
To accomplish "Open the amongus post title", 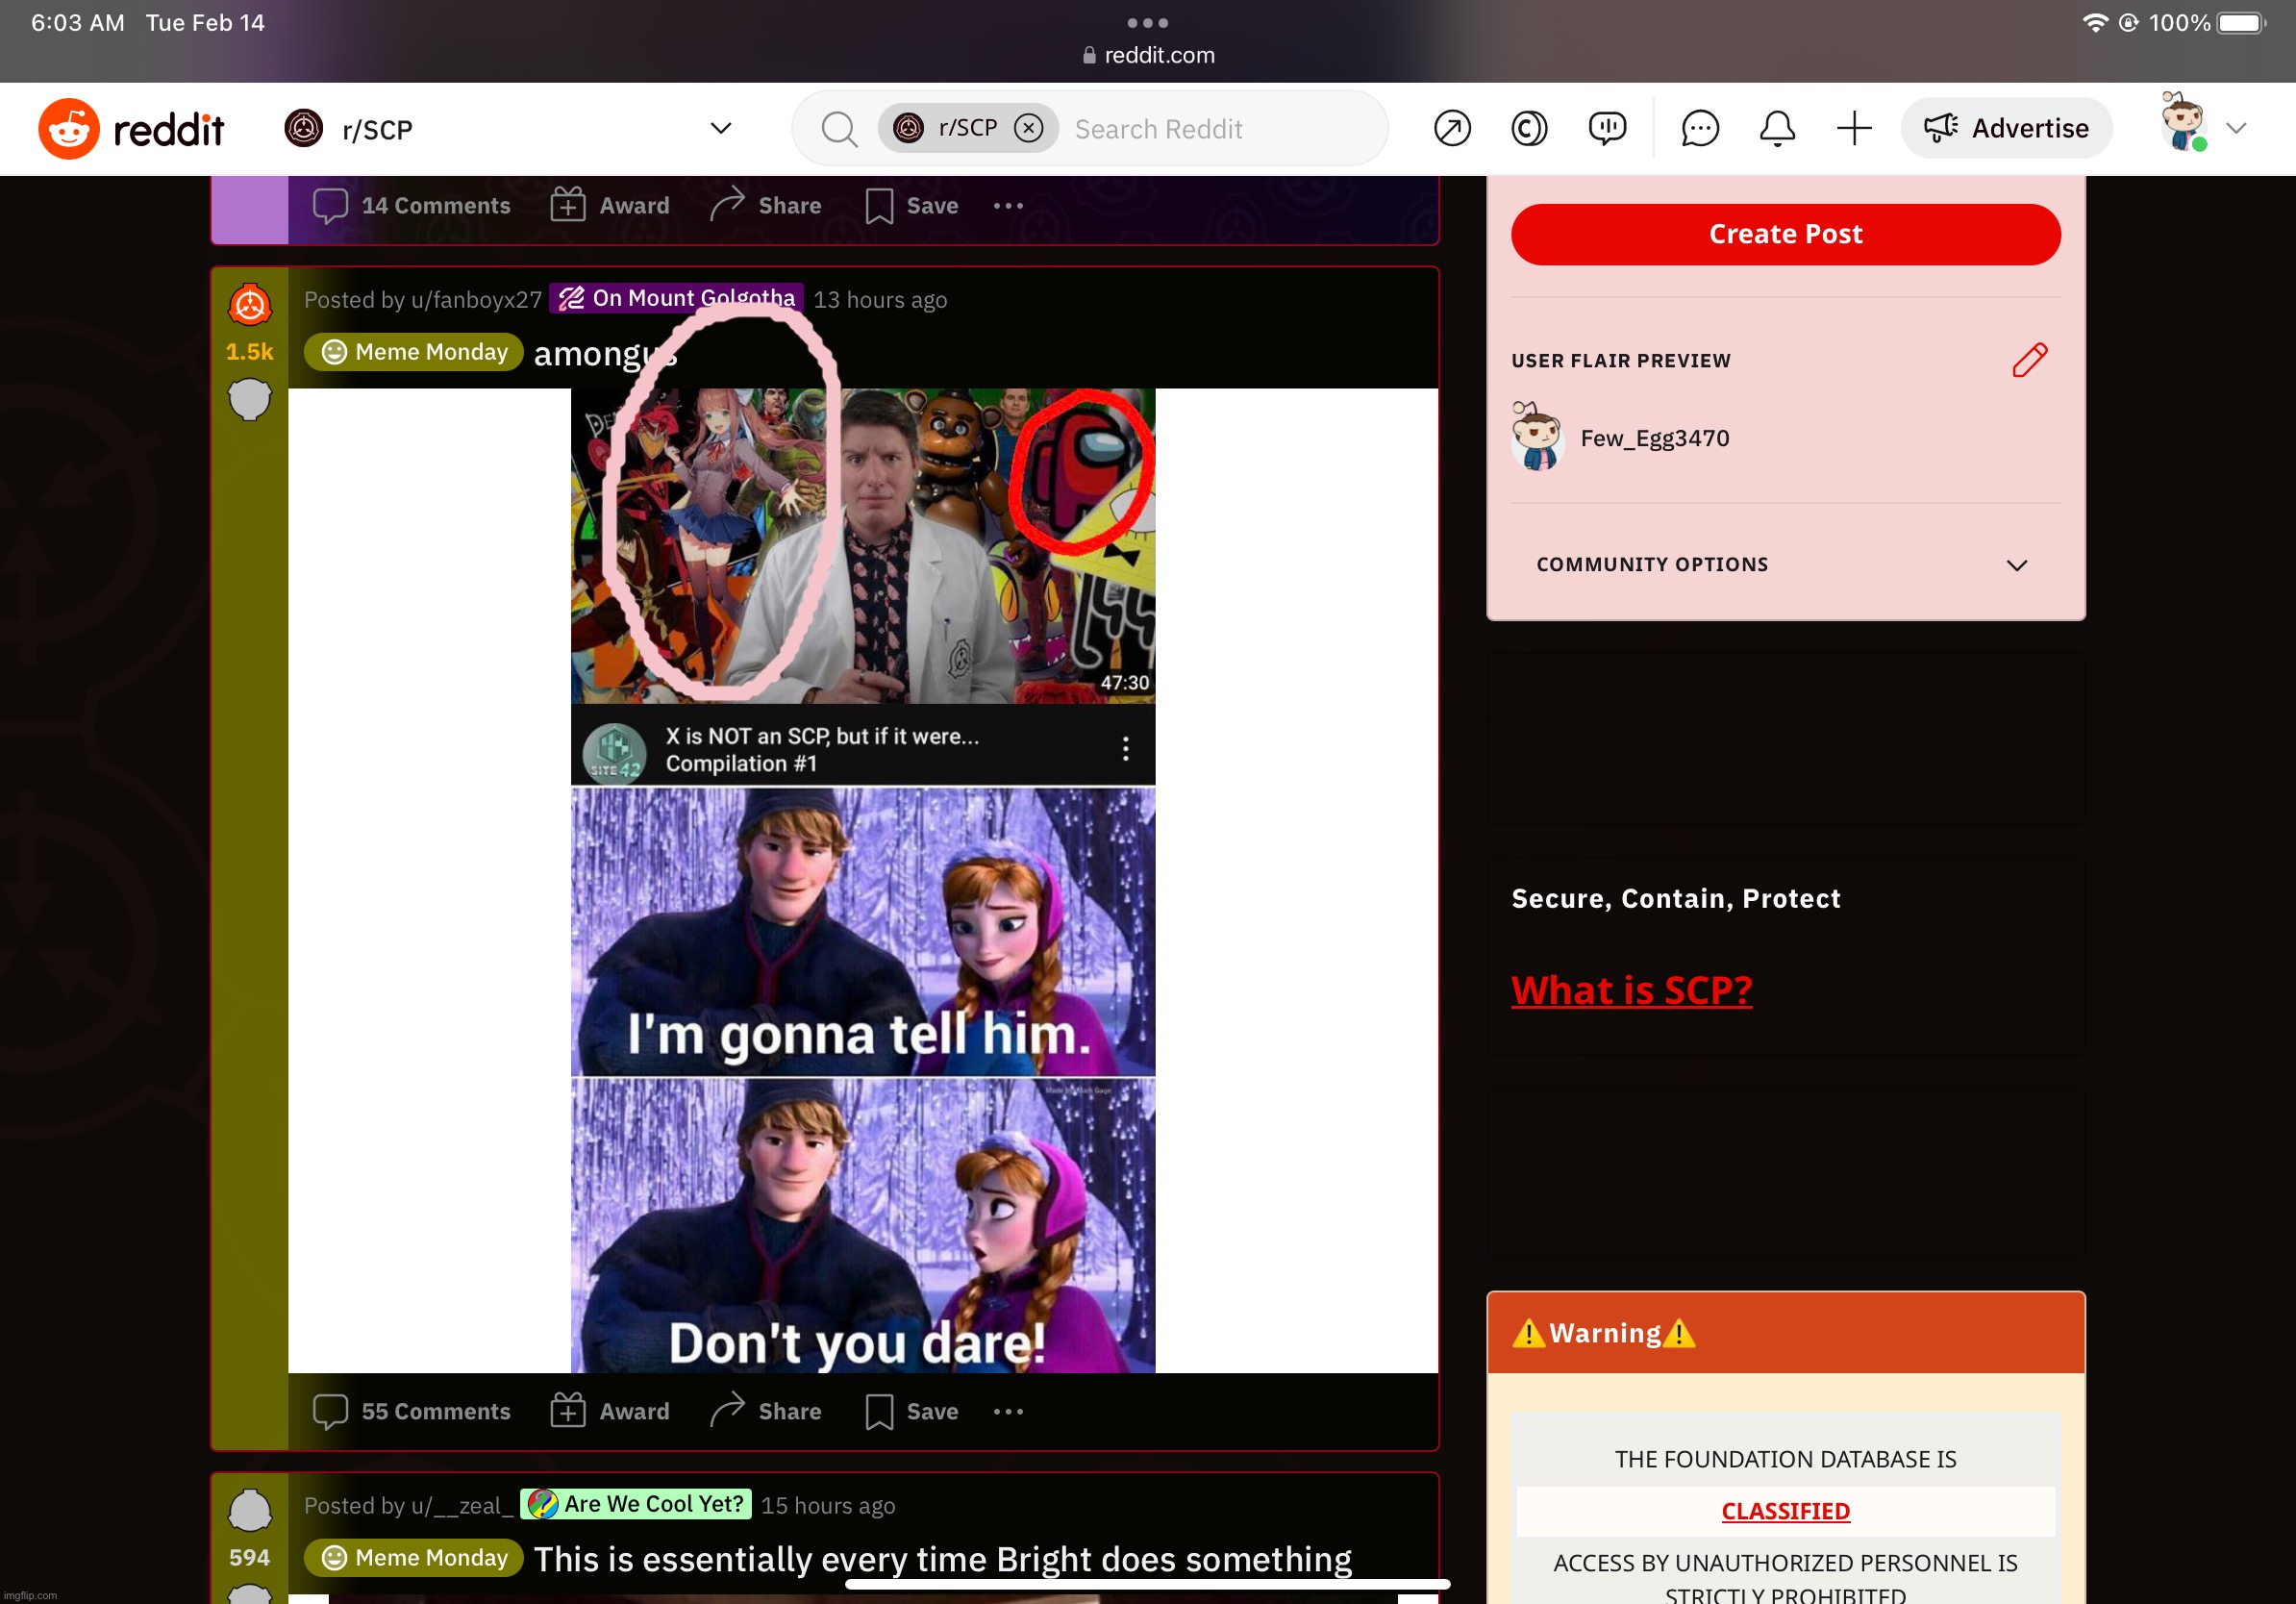I will click(605, 354).
